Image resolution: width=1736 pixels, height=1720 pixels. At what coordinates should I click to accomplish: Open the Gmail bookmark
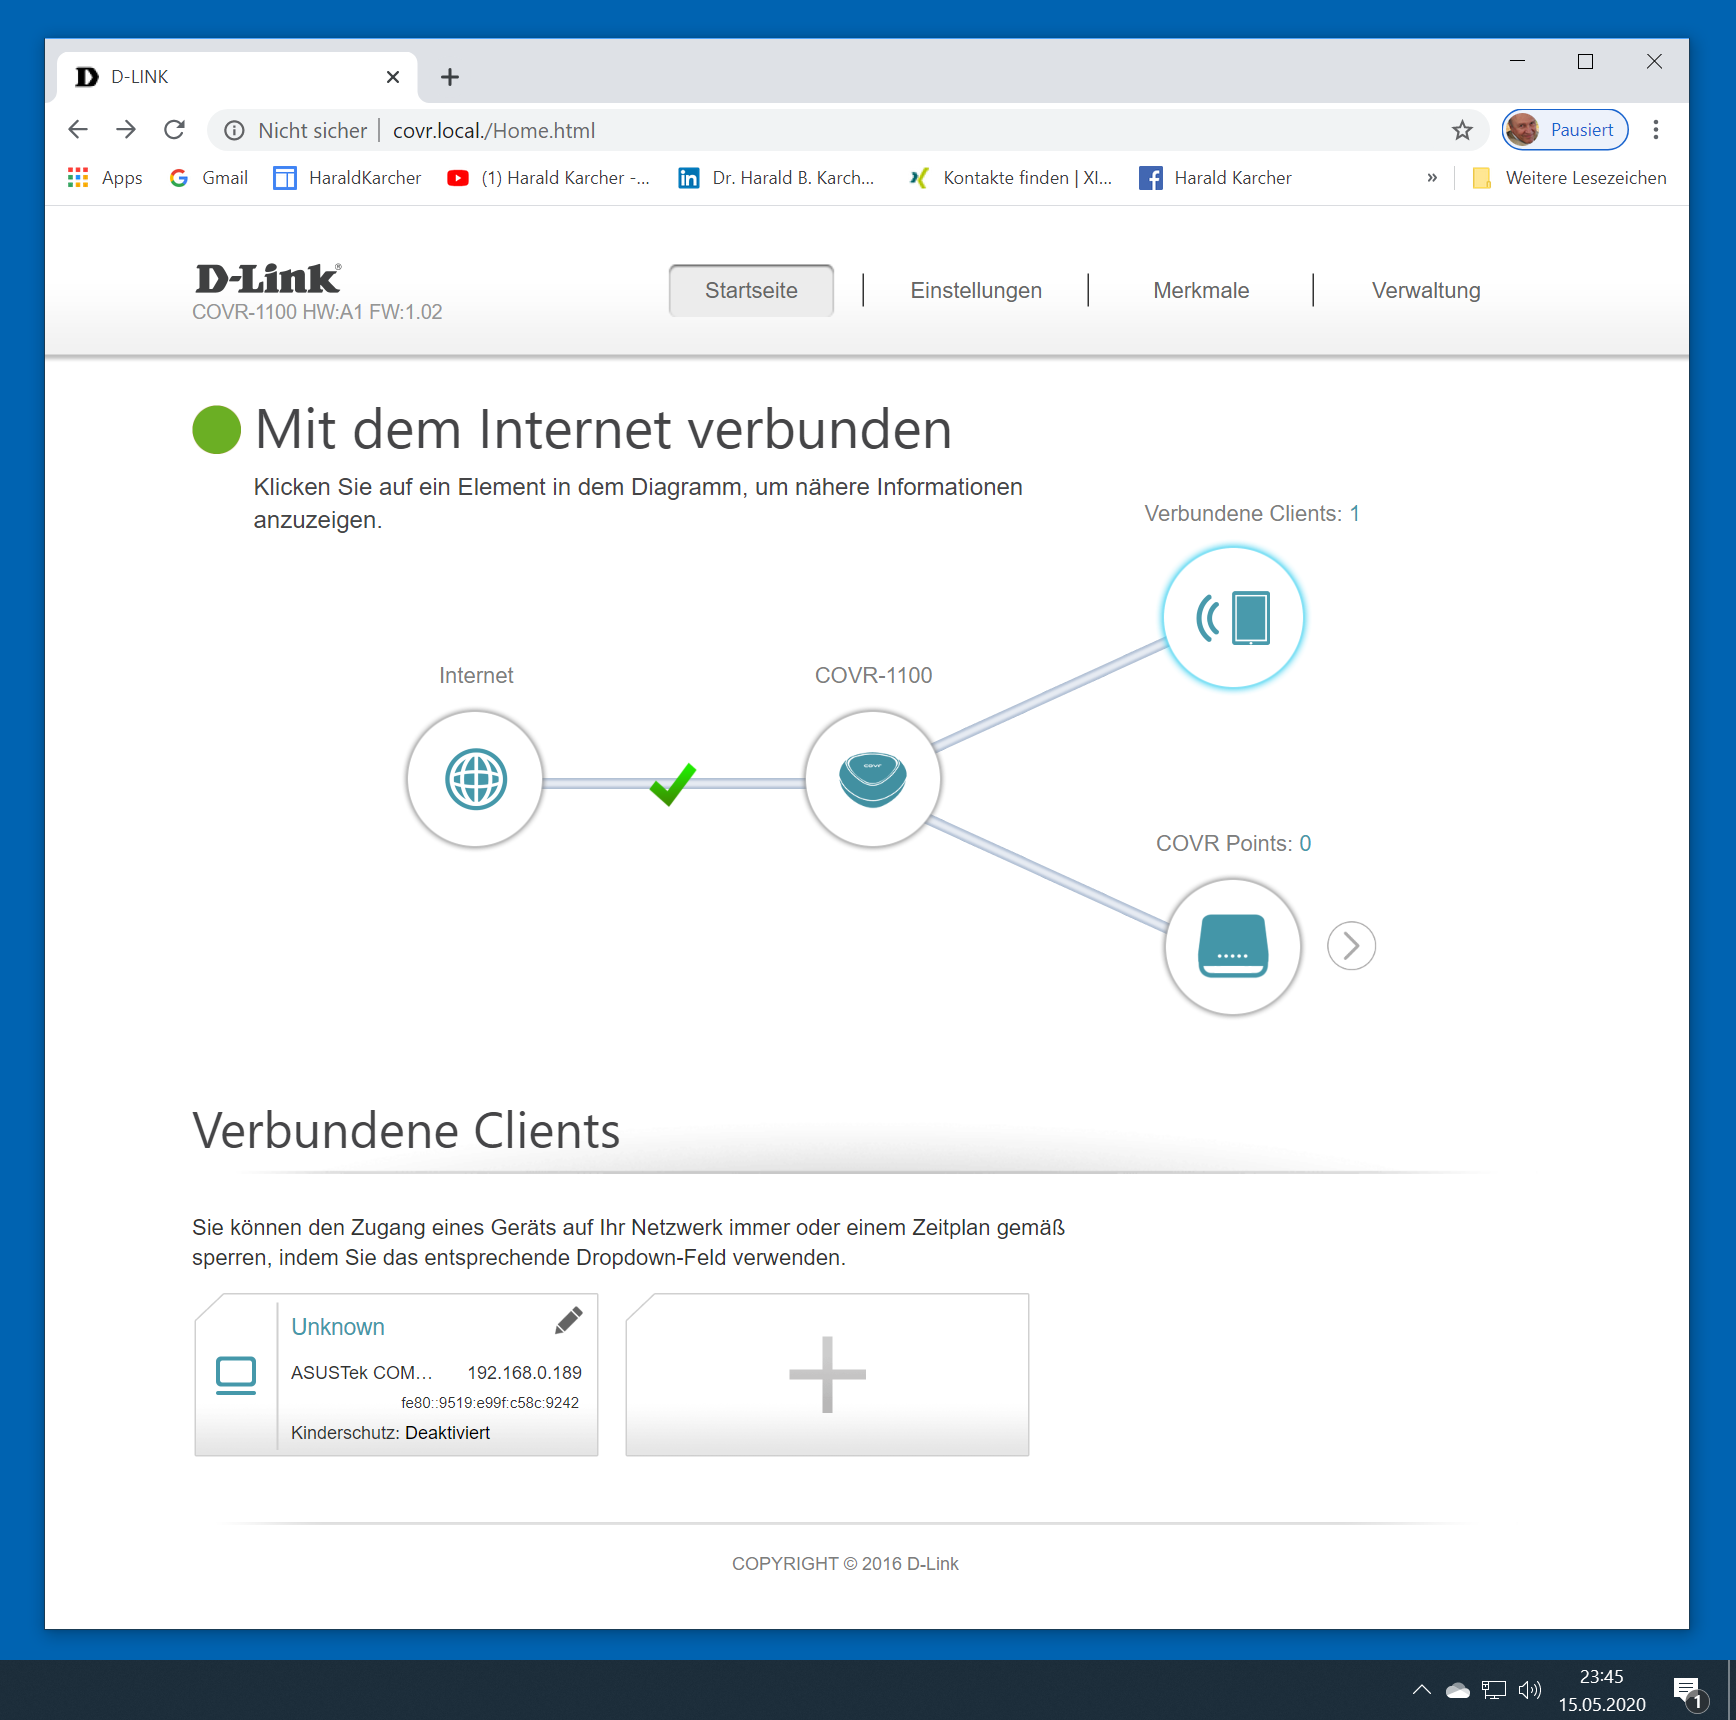pyautogui.click(x=209, y=178)
